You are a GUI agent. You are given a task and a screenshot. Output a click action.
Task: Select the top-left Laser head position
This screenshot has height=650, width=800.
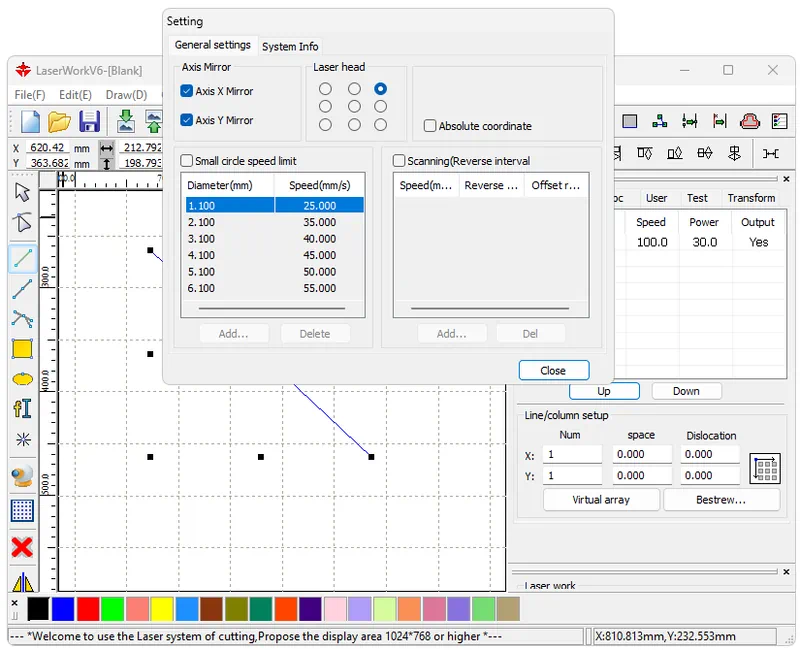tap(325, 89)
